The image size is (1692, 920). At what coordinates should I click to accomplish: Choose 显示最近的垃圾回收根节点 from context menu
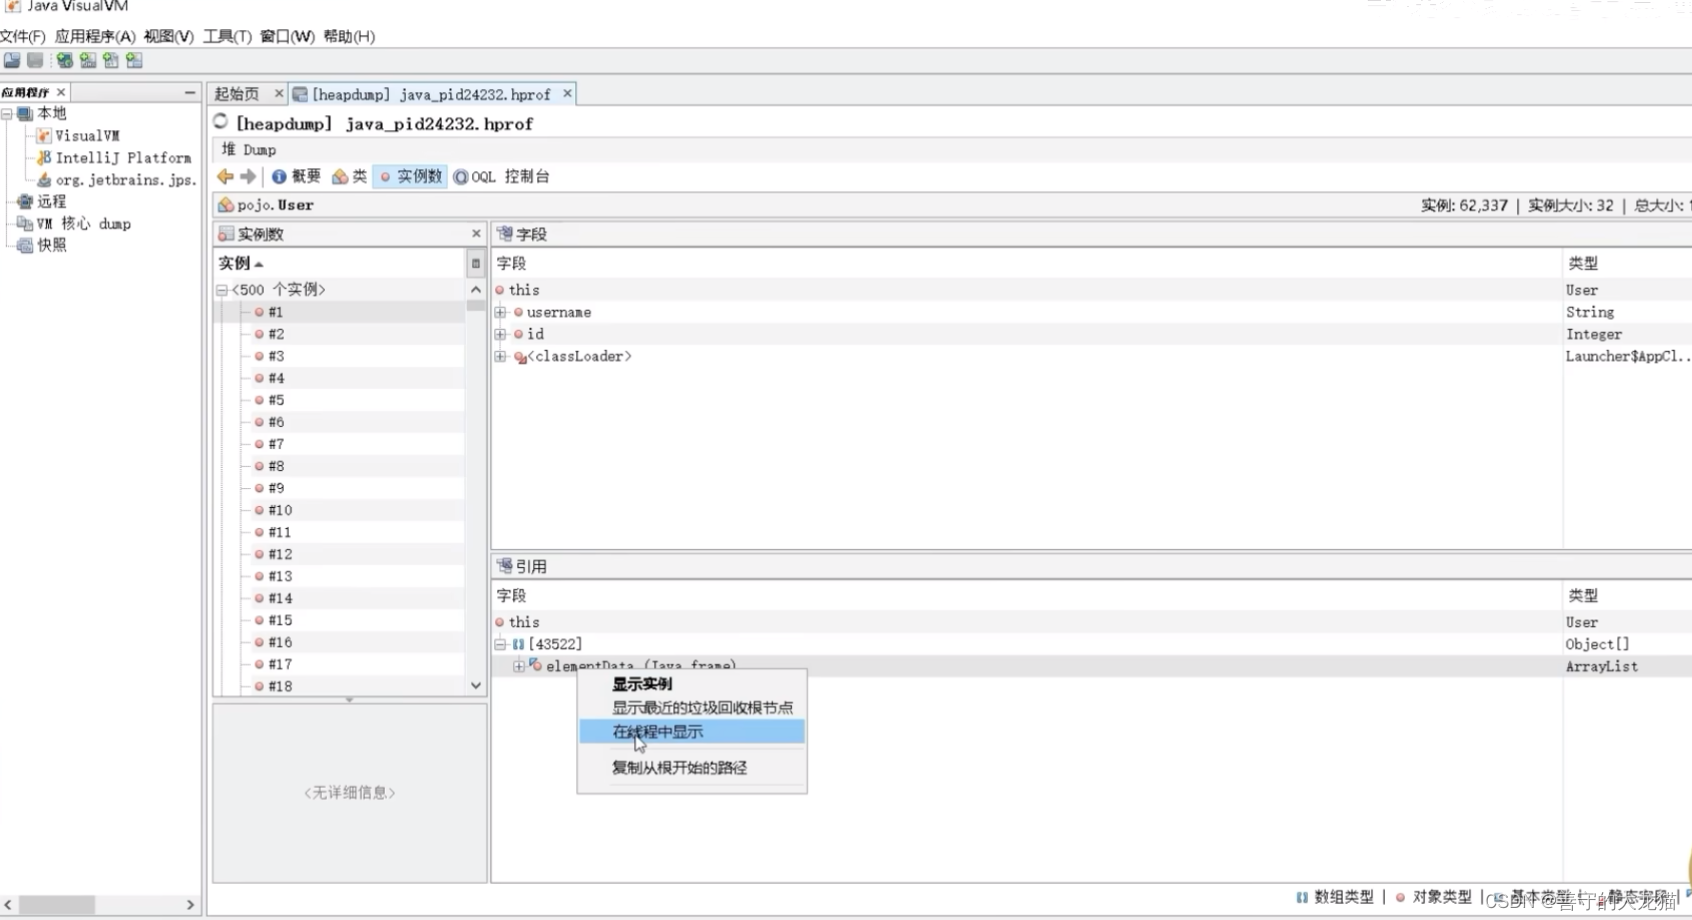[692, 708]
